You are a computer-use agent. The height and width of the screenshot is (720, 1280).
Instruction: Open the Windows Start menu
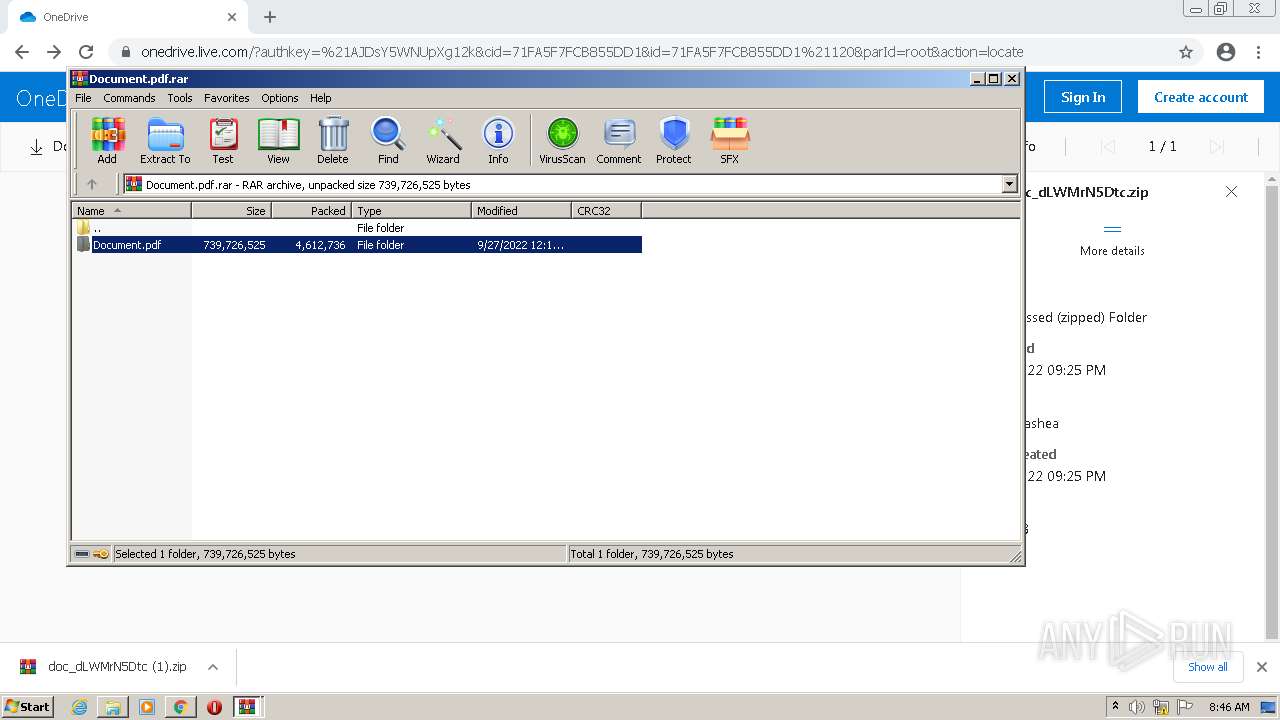28,706
